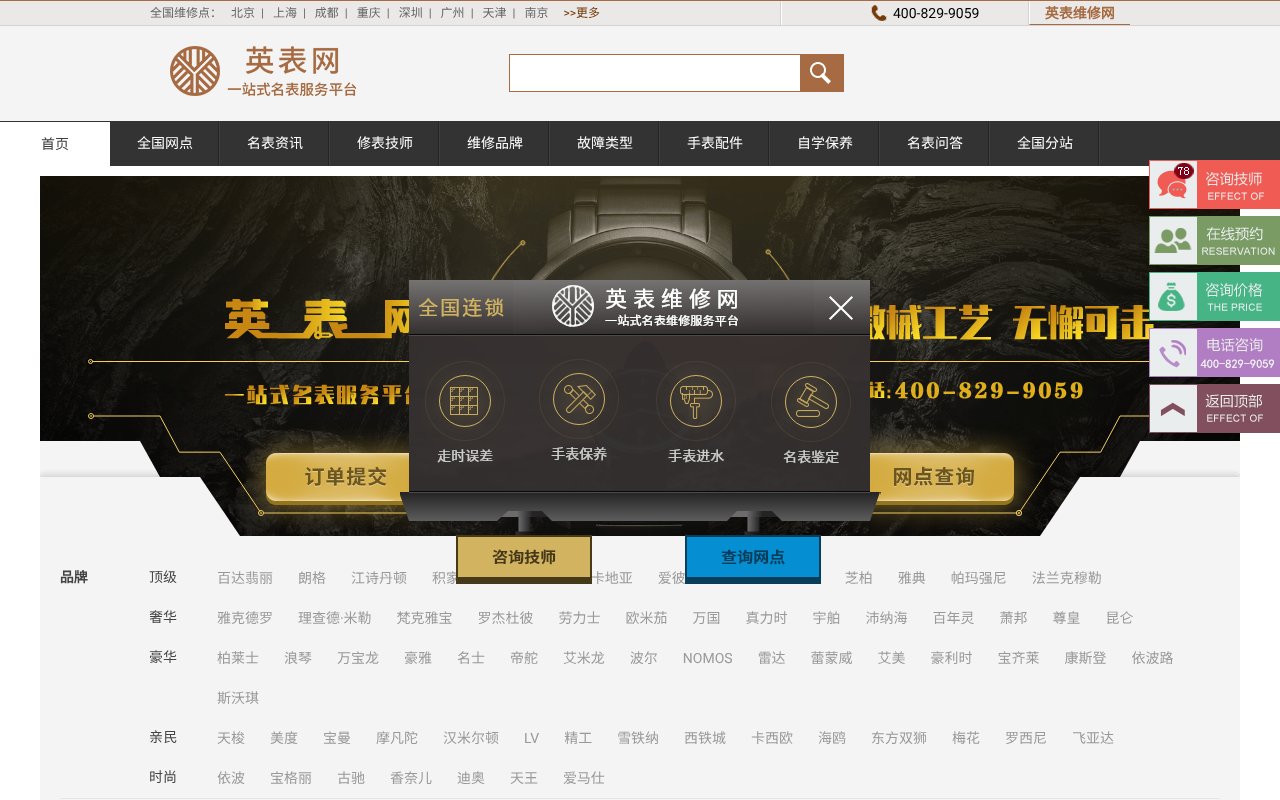Select the 手表进水 brush icon

pos(695,400)
